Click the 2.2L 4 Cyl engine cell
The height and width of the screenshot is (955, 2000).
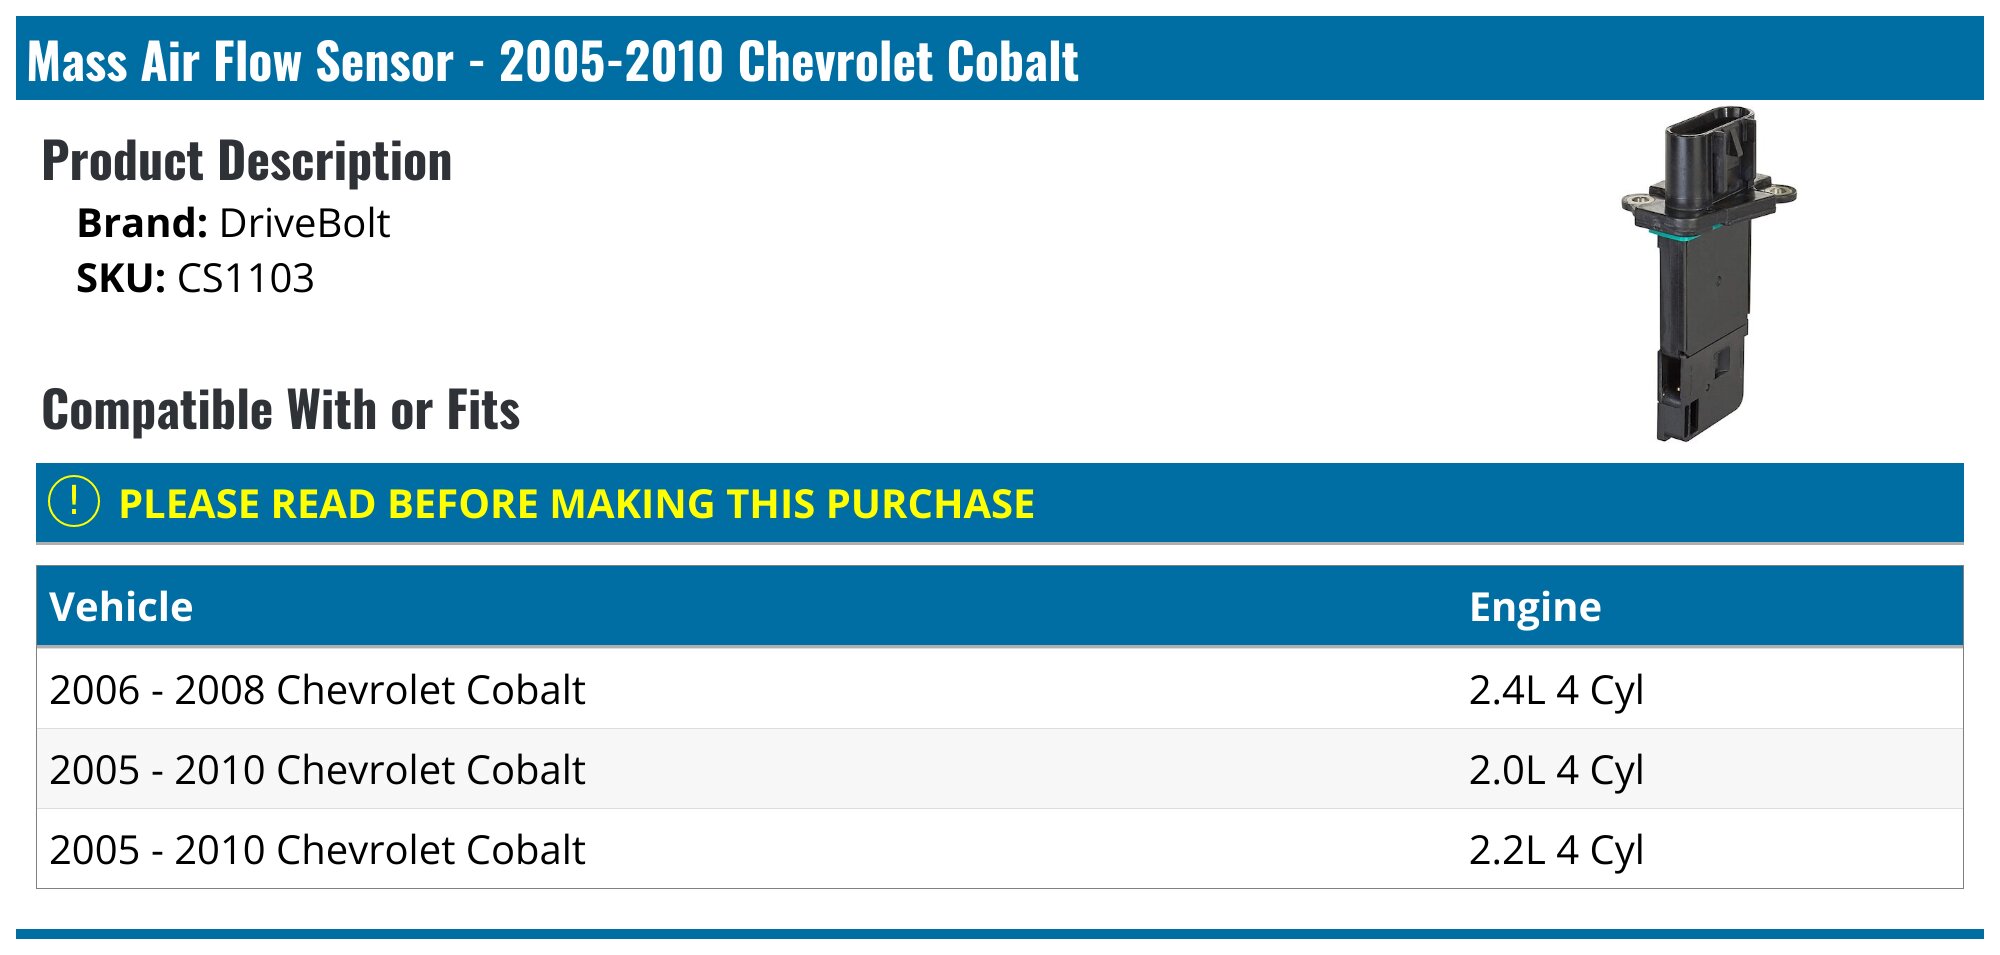coord(1556,850)
